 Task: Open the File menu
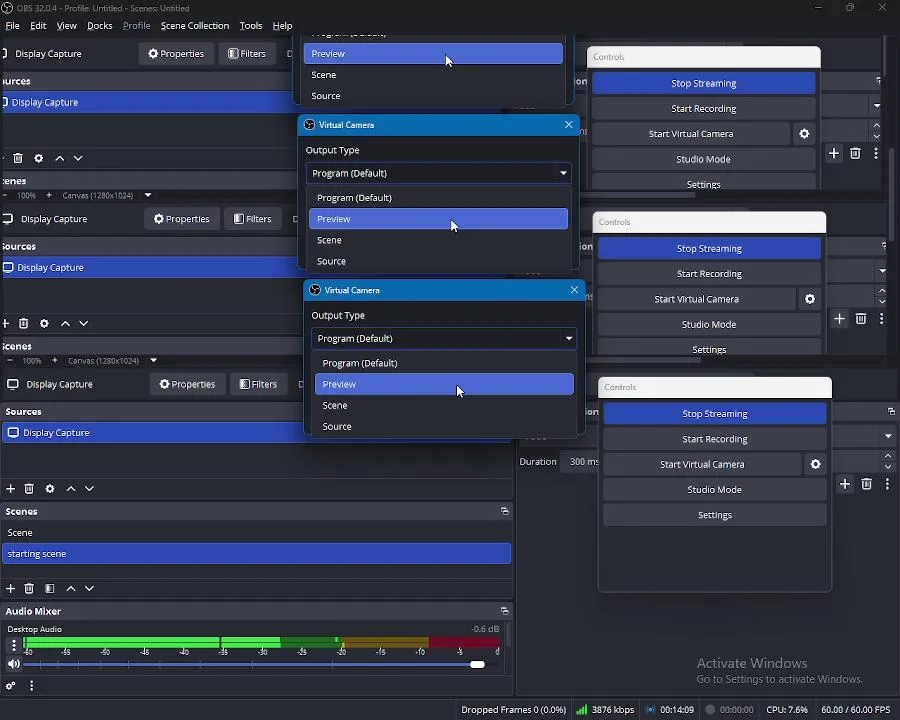[13, 25]
